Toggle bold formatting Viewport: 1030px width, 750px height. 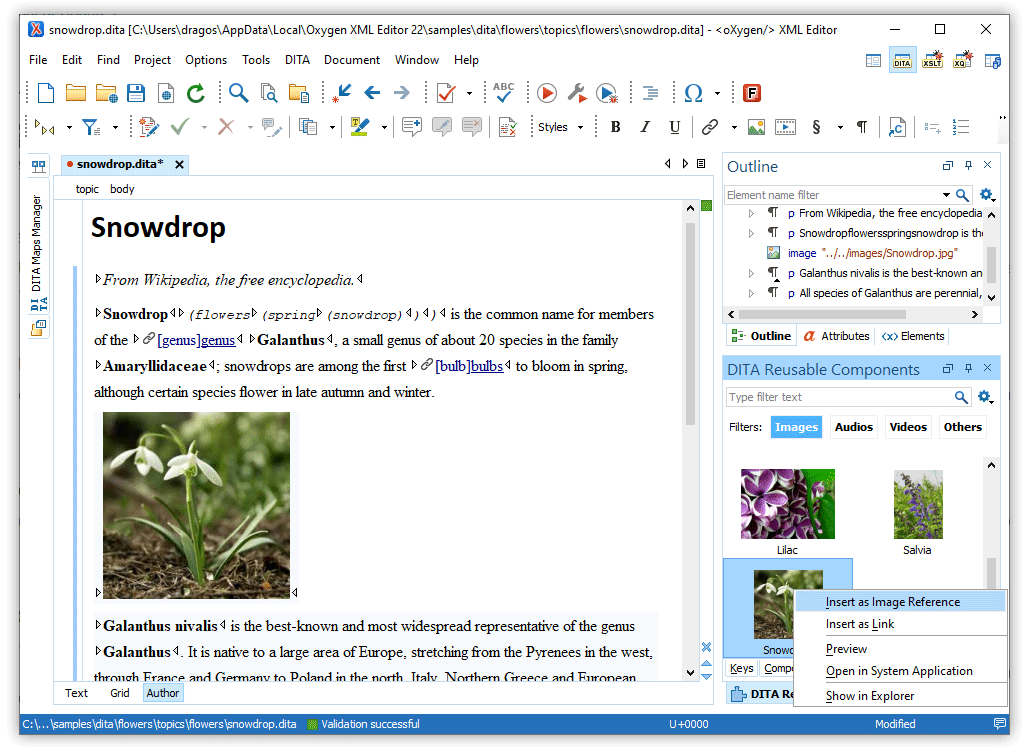pyautogui.click(x=616, y=127)
